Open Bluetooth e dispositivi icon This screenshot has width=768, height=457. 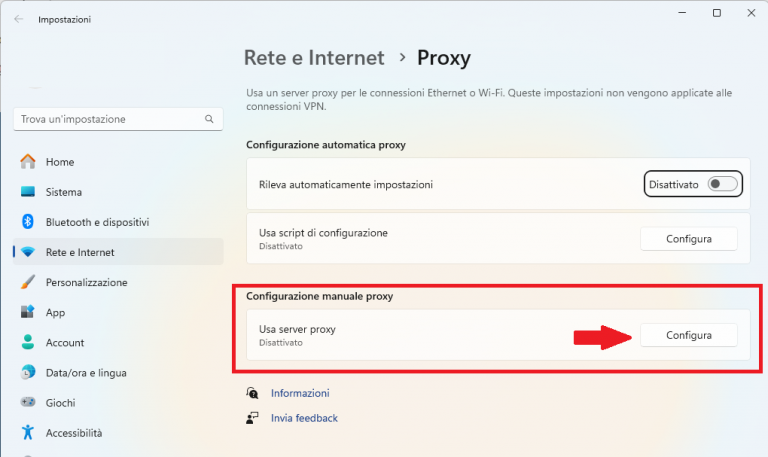(x=28, y=222)
